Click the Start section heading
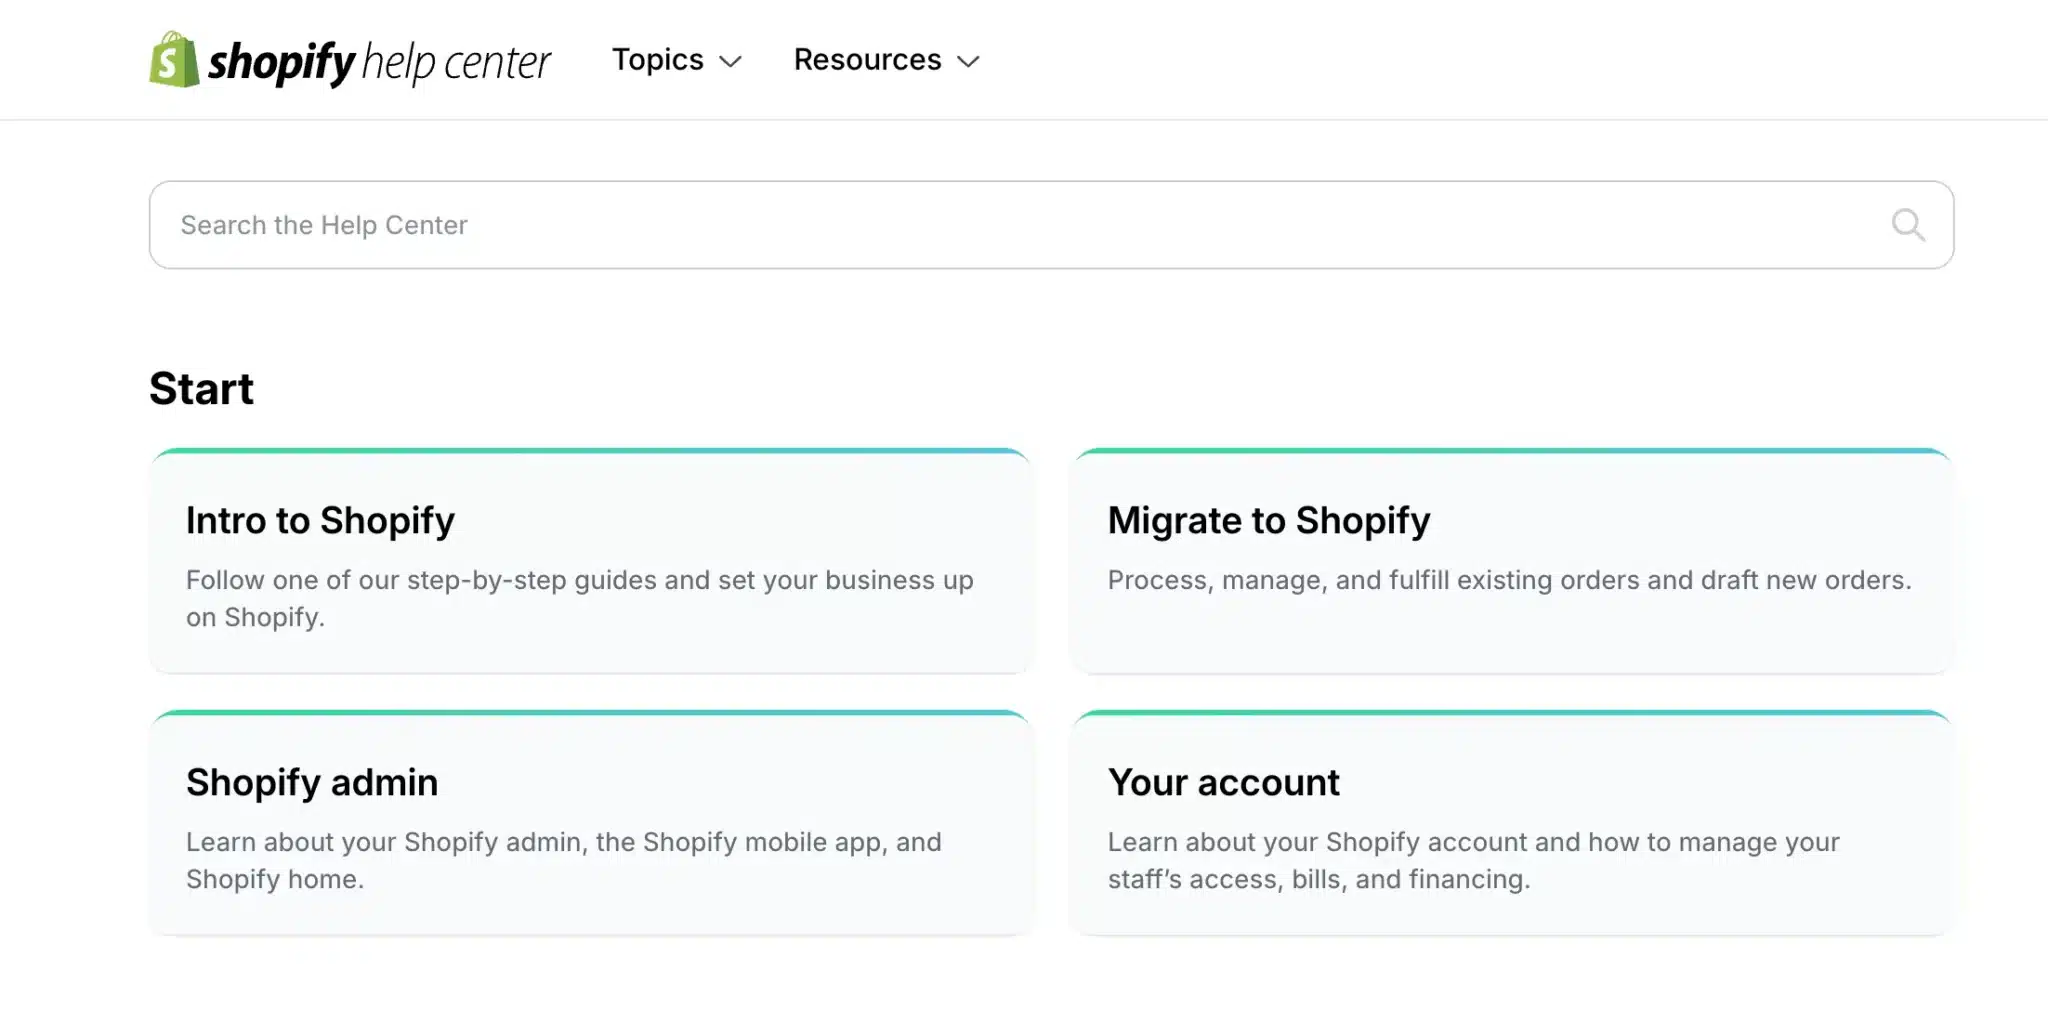This screenshot has height=1022, width=2048. [x=201, y=389]
